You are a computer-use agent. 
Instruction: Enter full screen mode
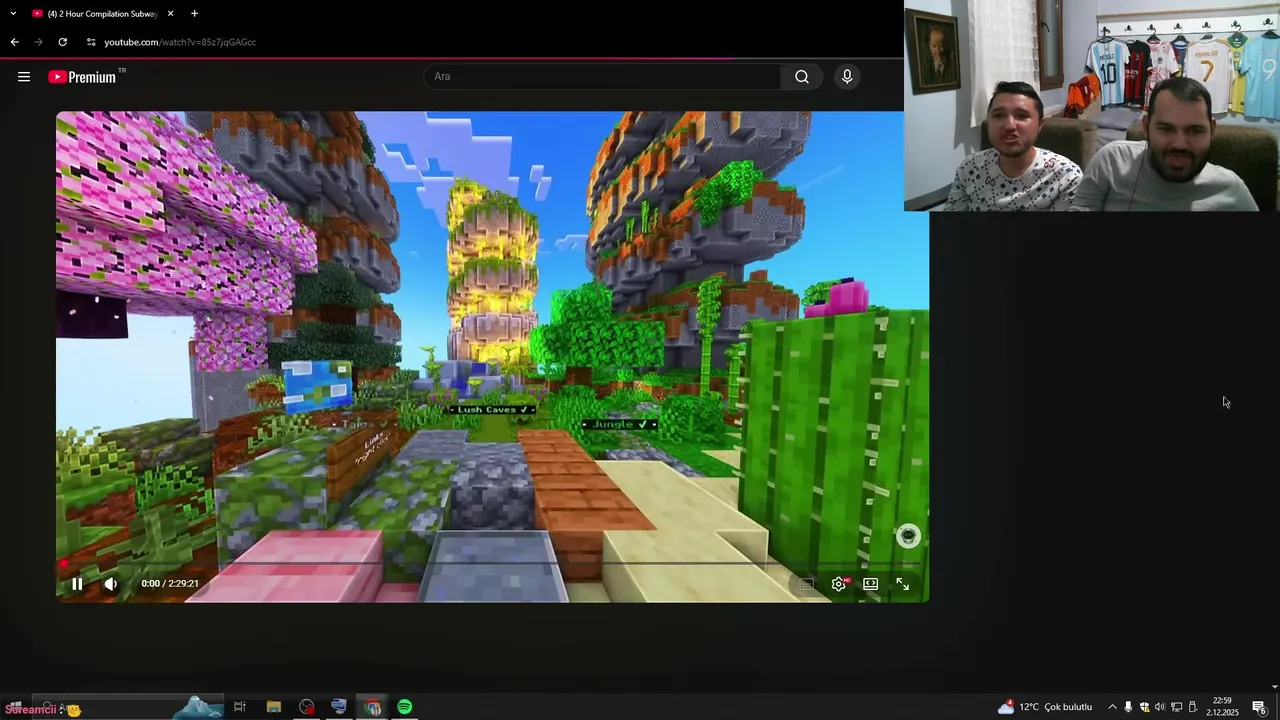pos(903,584)
